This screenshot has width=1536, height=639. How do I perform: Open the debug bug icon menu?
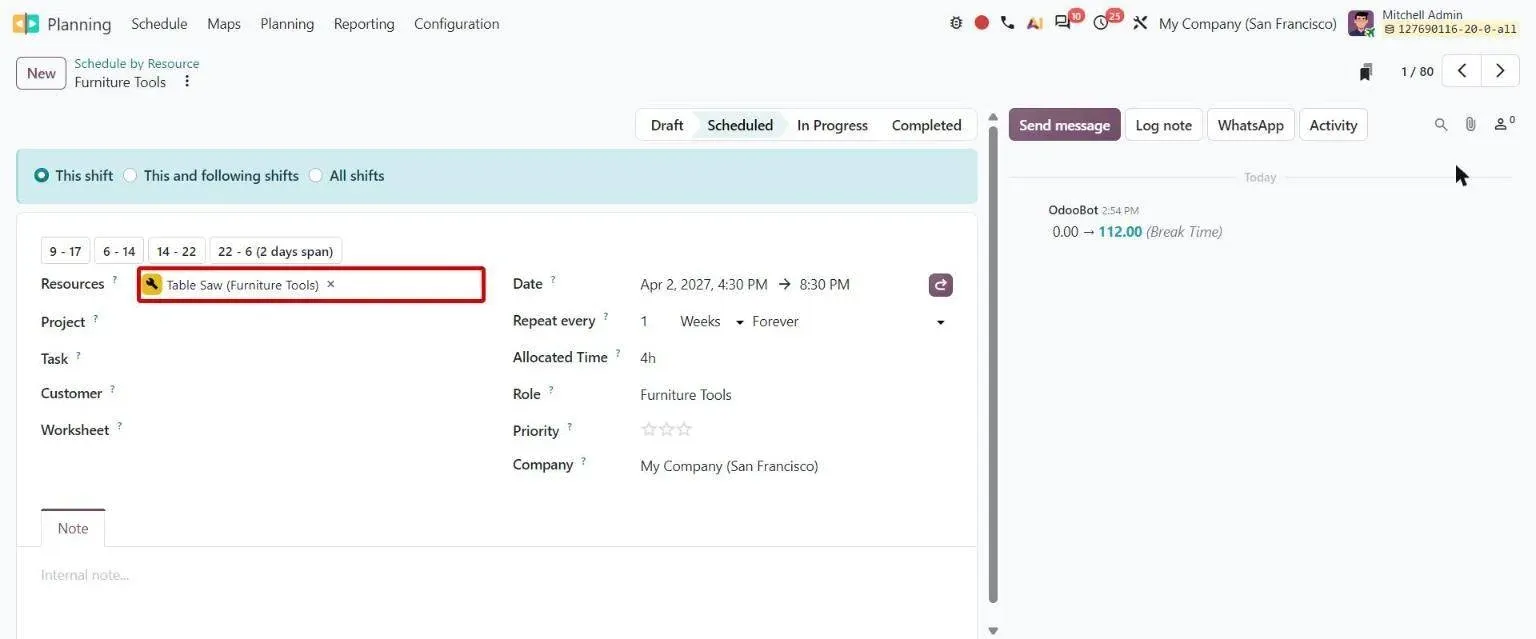956,23
